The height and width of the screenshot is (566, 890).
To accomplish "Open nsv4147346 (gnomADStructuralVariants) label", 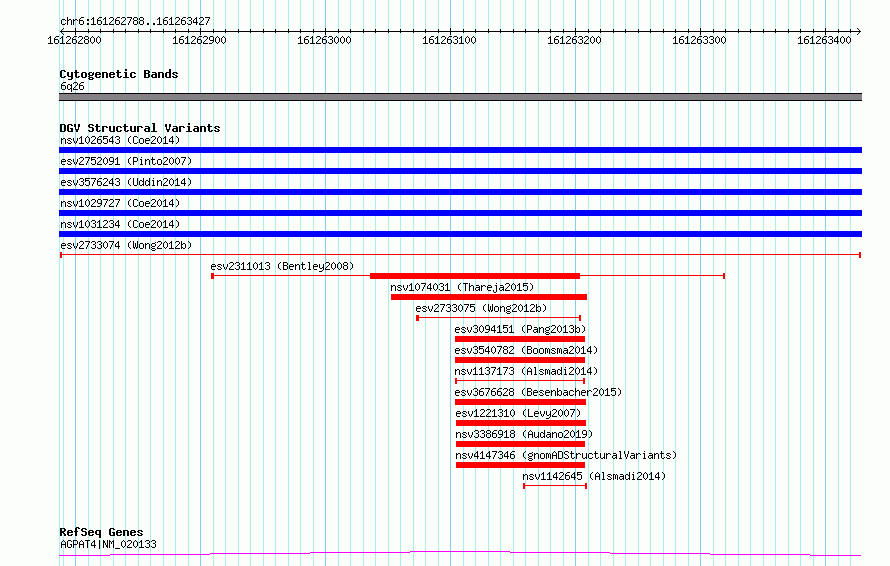I will pos(566,455).
